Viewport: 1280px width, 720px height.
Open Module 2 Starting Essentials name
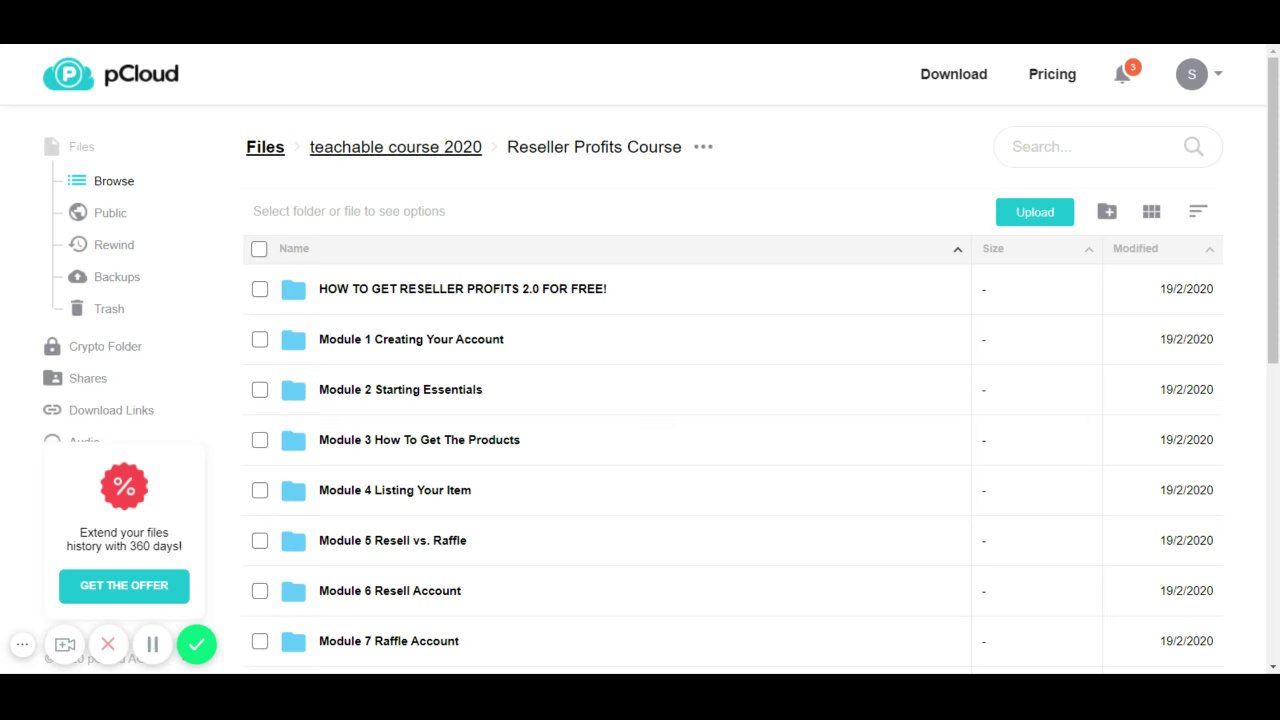tap(400, 390)
